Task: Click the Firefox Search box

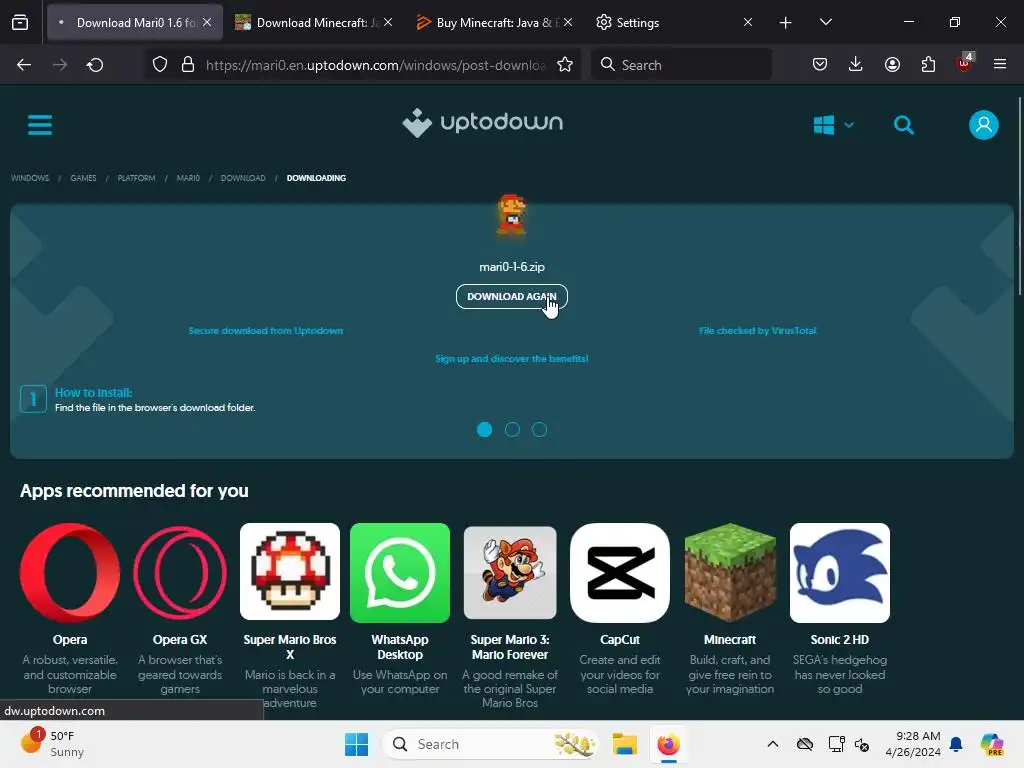Action: [x=681, y=65]
